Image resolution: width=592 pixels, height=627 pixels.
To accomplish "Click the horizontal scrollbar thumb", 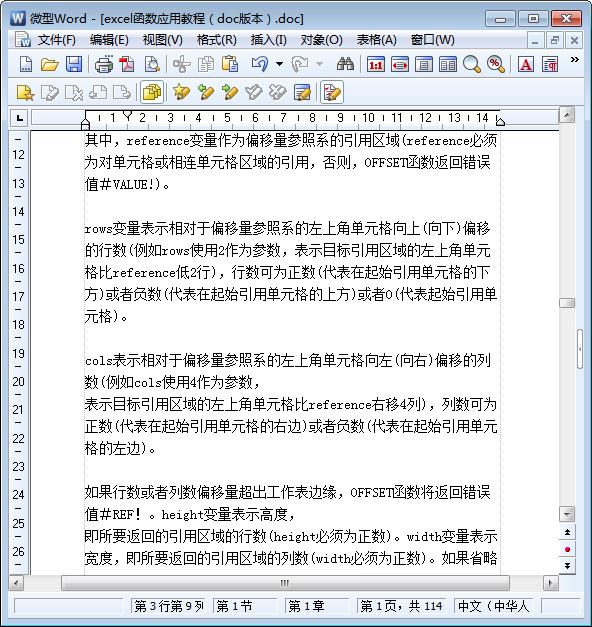I will click(285, 583).
